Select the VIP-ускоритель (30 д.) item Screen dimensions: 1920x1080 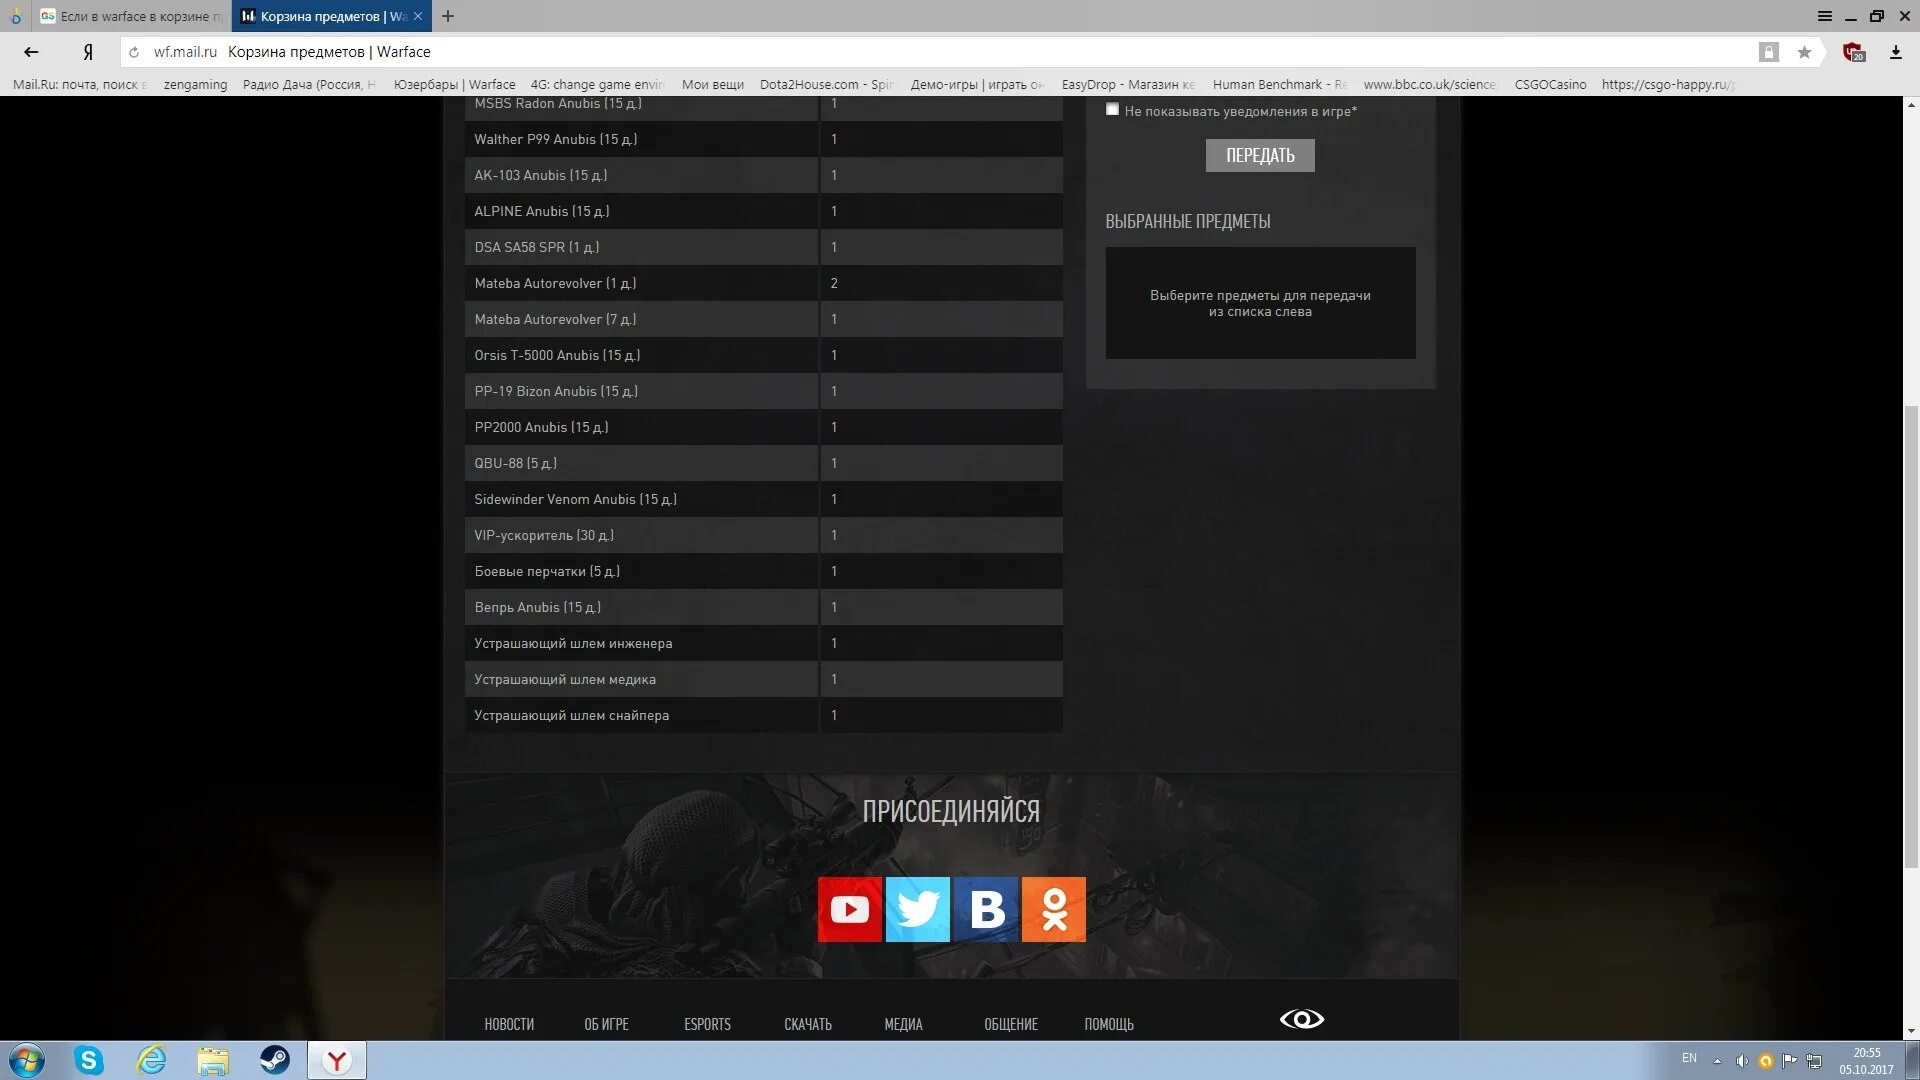click(x=544, y=535)
